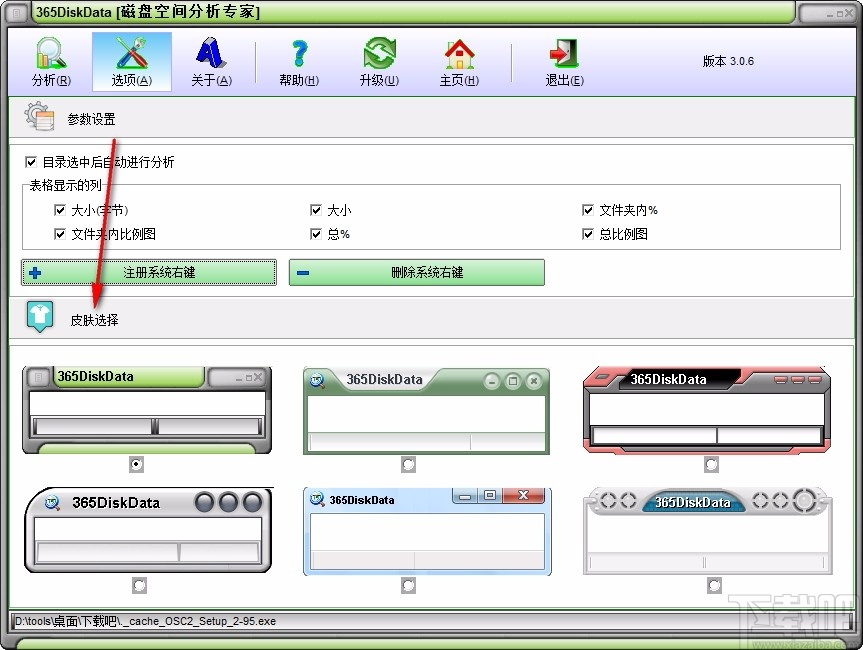Click the 皮肤选择 section header label
This screenshot has height=650, width=863.
pos(94,320)
